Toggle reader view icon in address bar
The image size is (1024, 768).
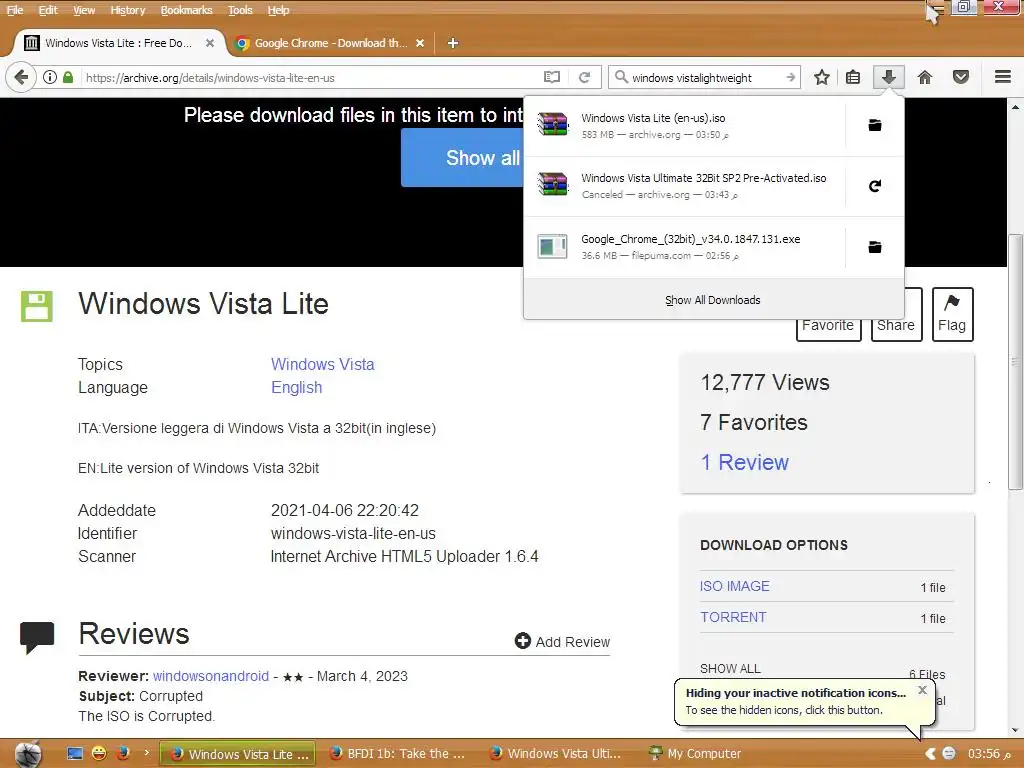(552, 77)
